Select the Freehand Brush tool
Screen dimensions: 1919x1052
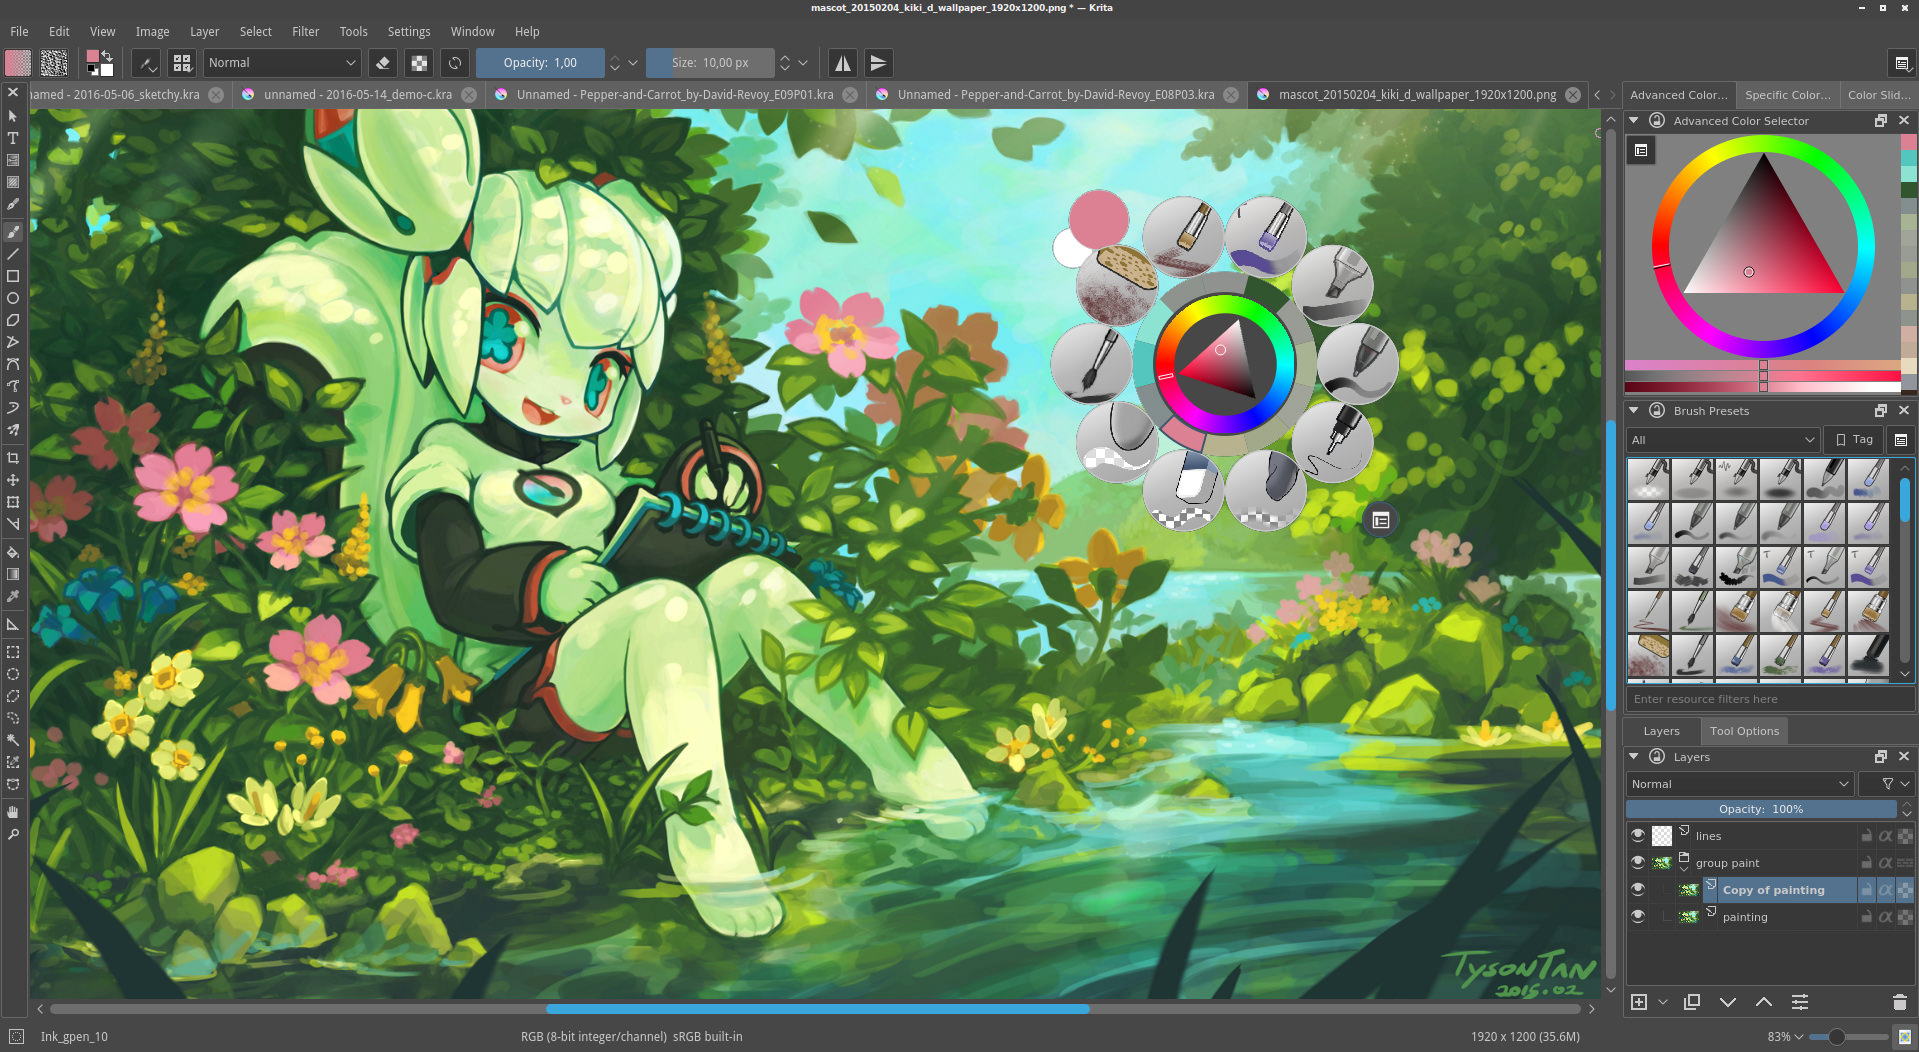point(13,231)
